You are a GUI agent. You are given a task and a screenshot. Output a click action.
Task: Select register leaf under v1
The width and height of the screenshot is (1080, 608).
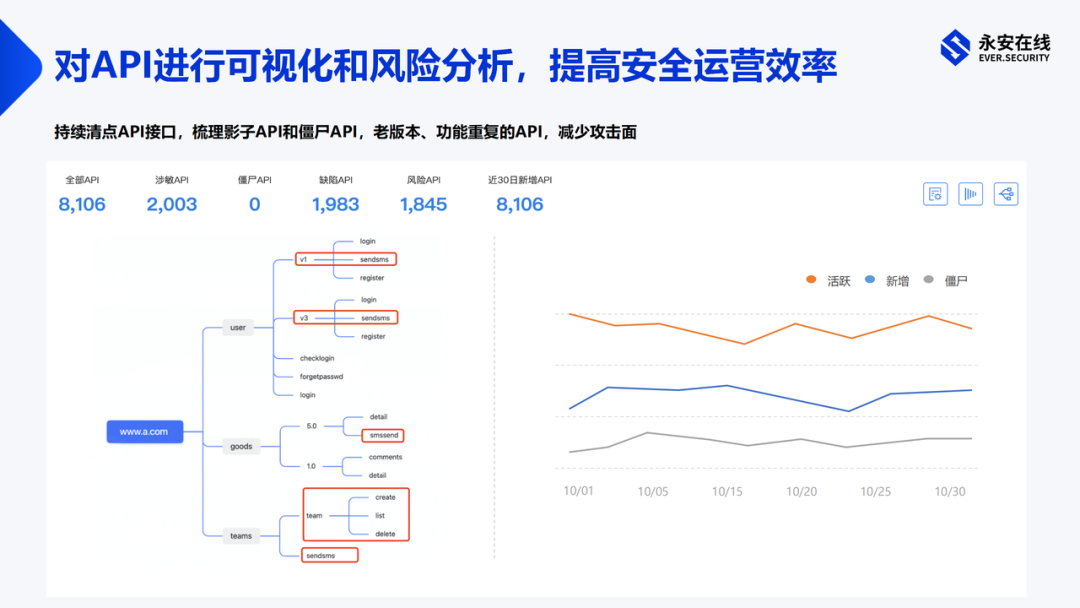[372, 278]
